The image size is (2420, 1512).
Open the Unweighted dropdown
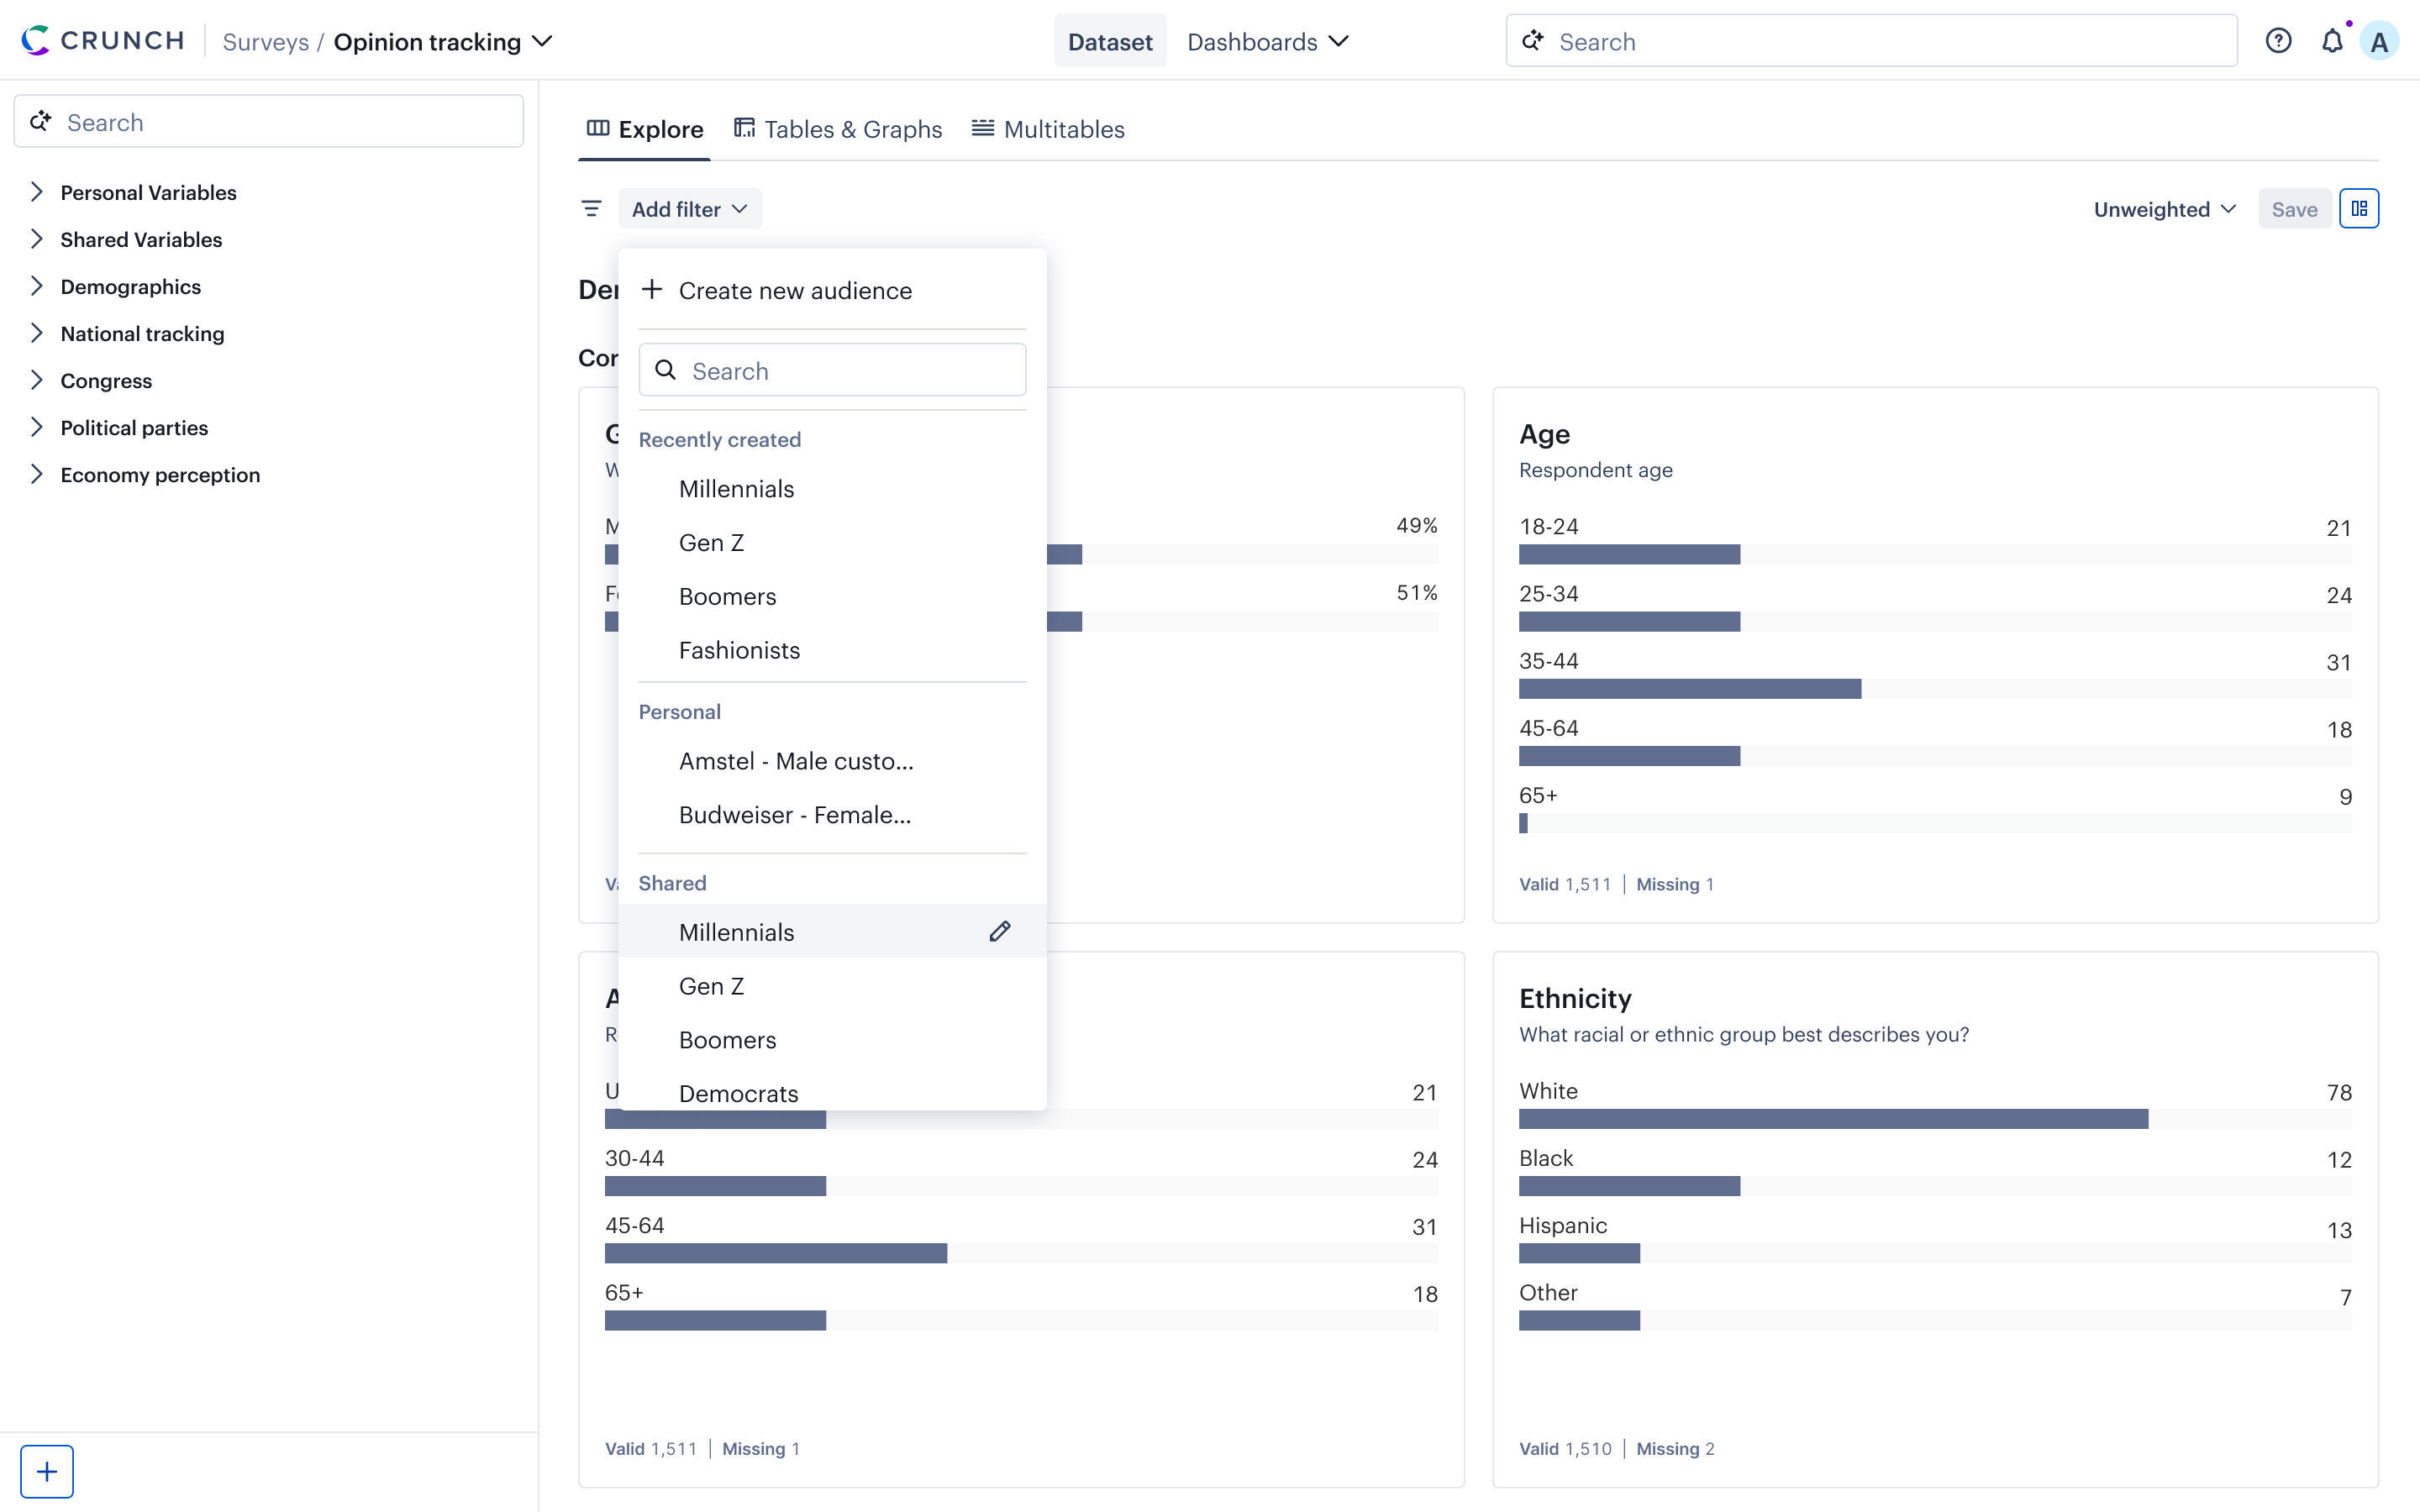2163,209
